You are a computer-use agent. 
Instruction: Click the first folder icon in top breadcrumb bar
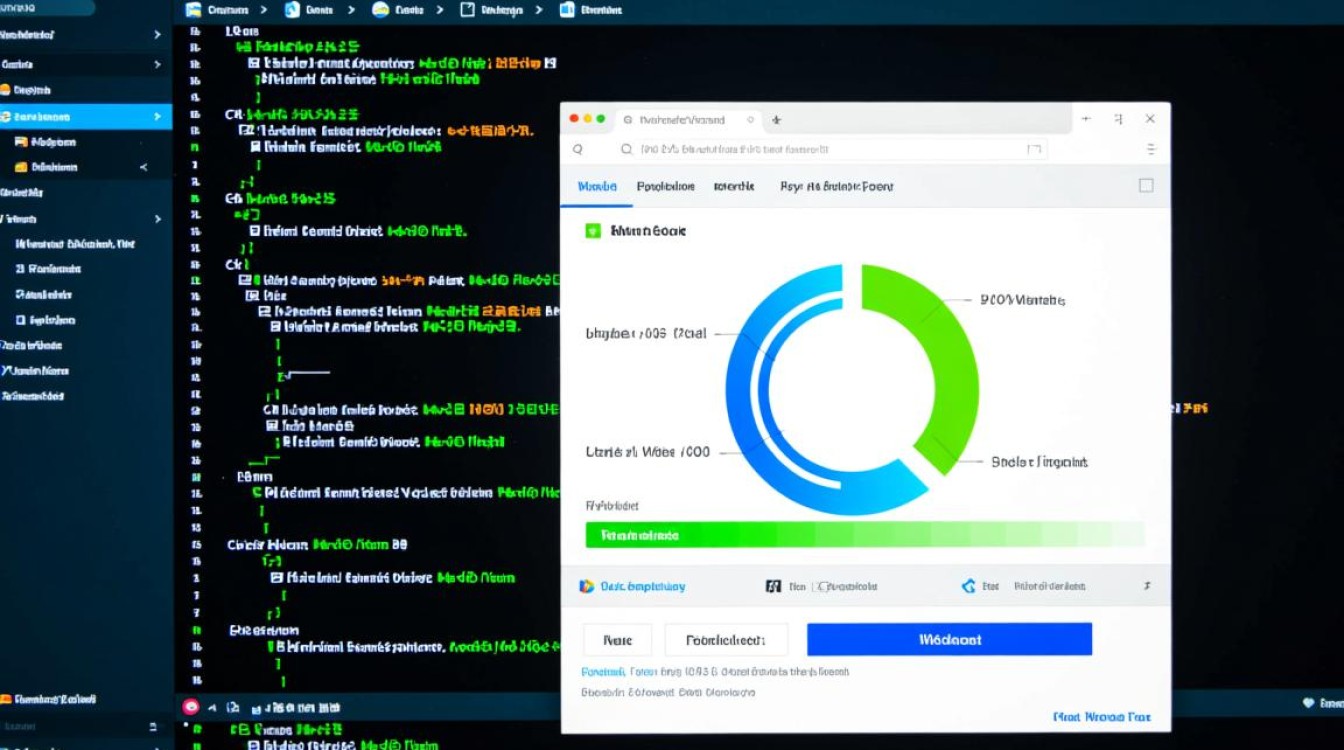click(x=194, y=10)
